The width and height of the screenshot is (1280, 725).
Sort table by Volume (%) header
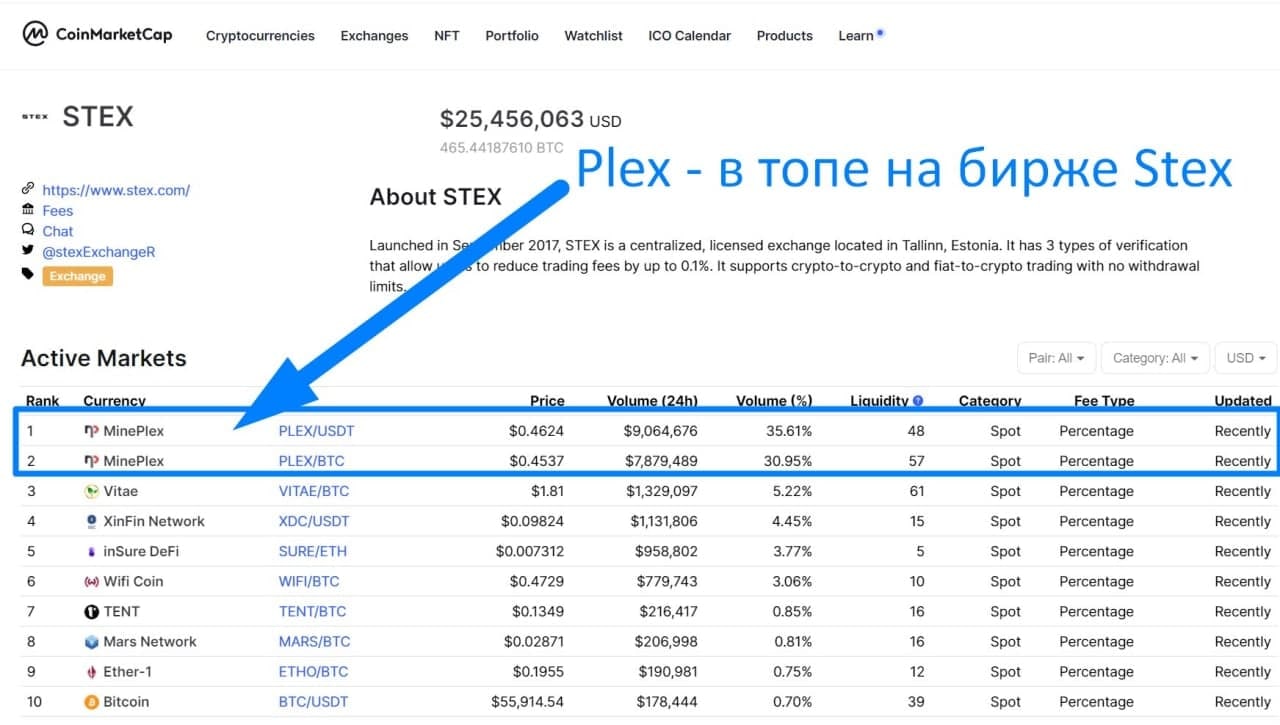(x=774, y=401)
